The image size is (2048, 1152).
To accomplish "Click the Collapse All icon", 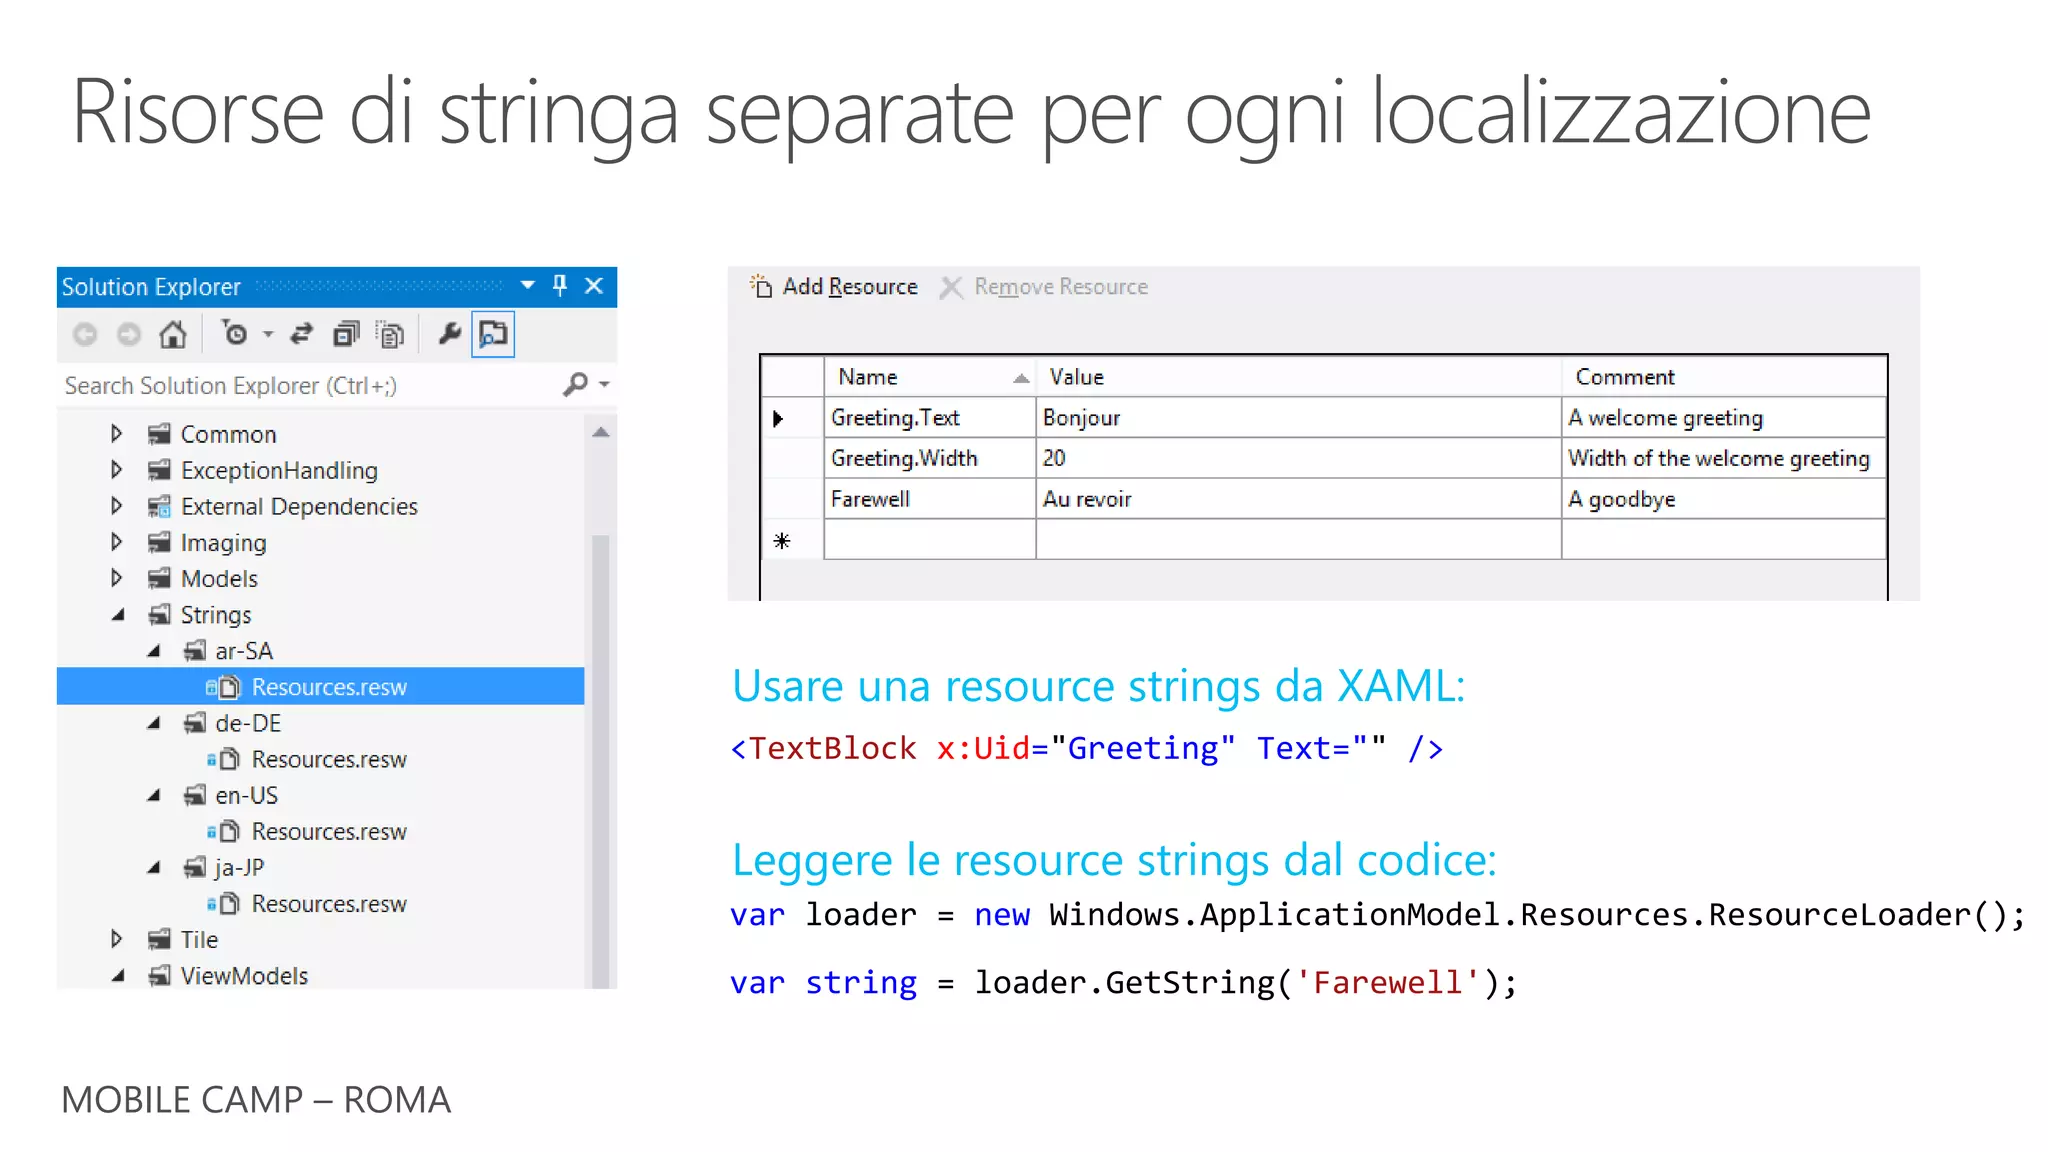I will pos(346,334).
